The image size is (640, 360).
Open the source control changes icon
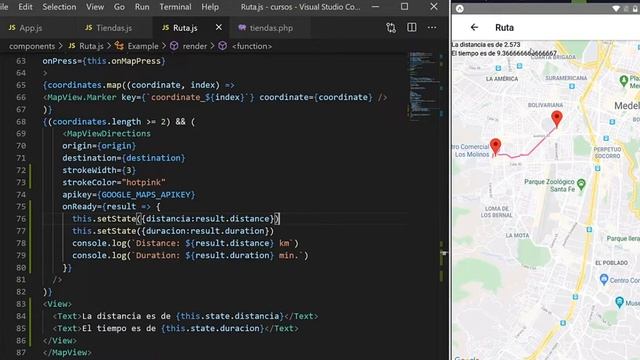coord(391,28)
